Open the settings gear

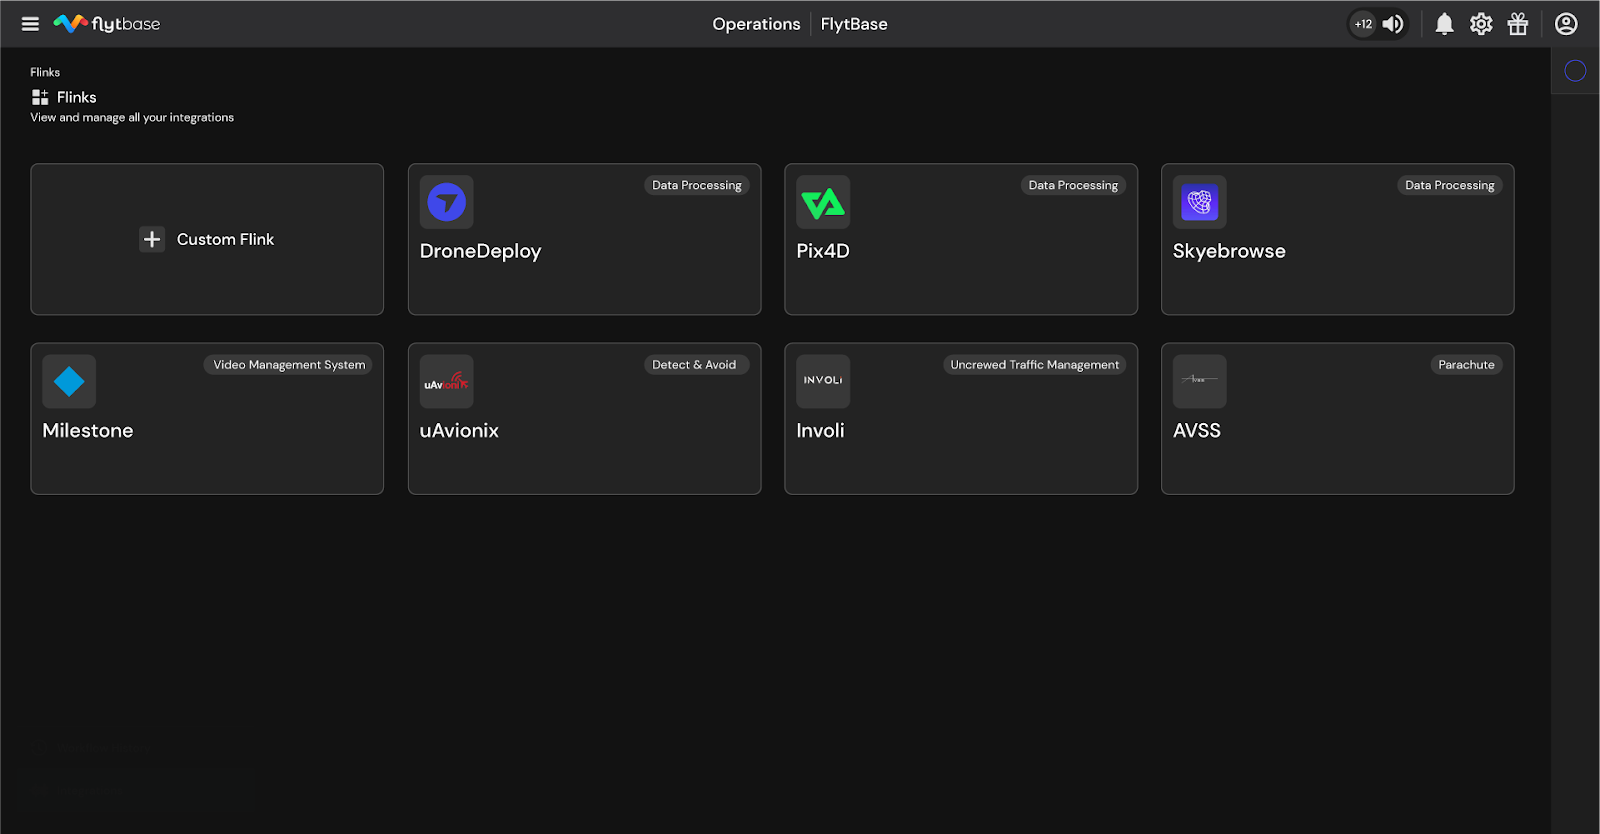[x=1481, y=24]
